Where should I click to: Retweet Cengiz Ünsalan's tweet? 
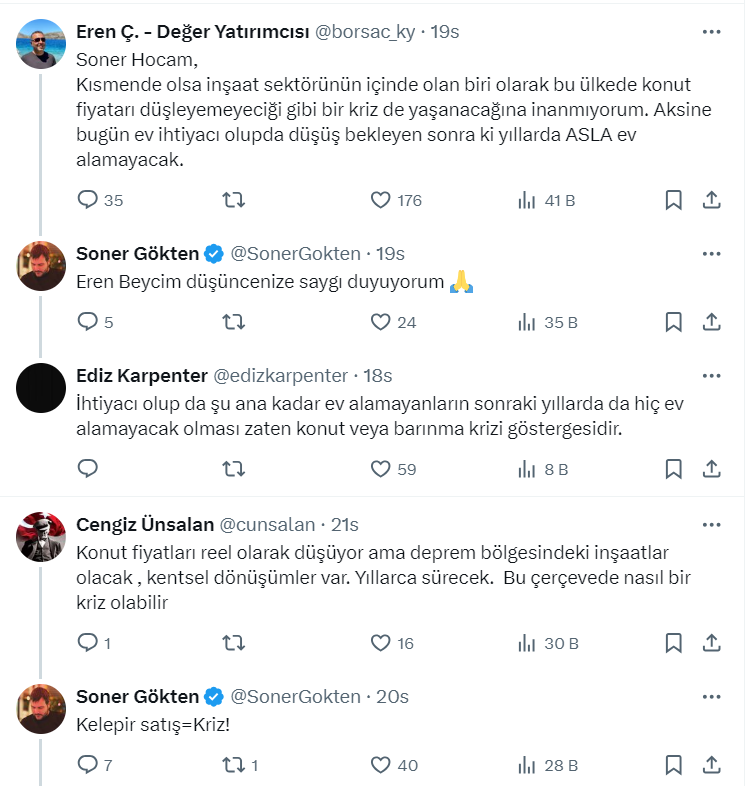233,643
